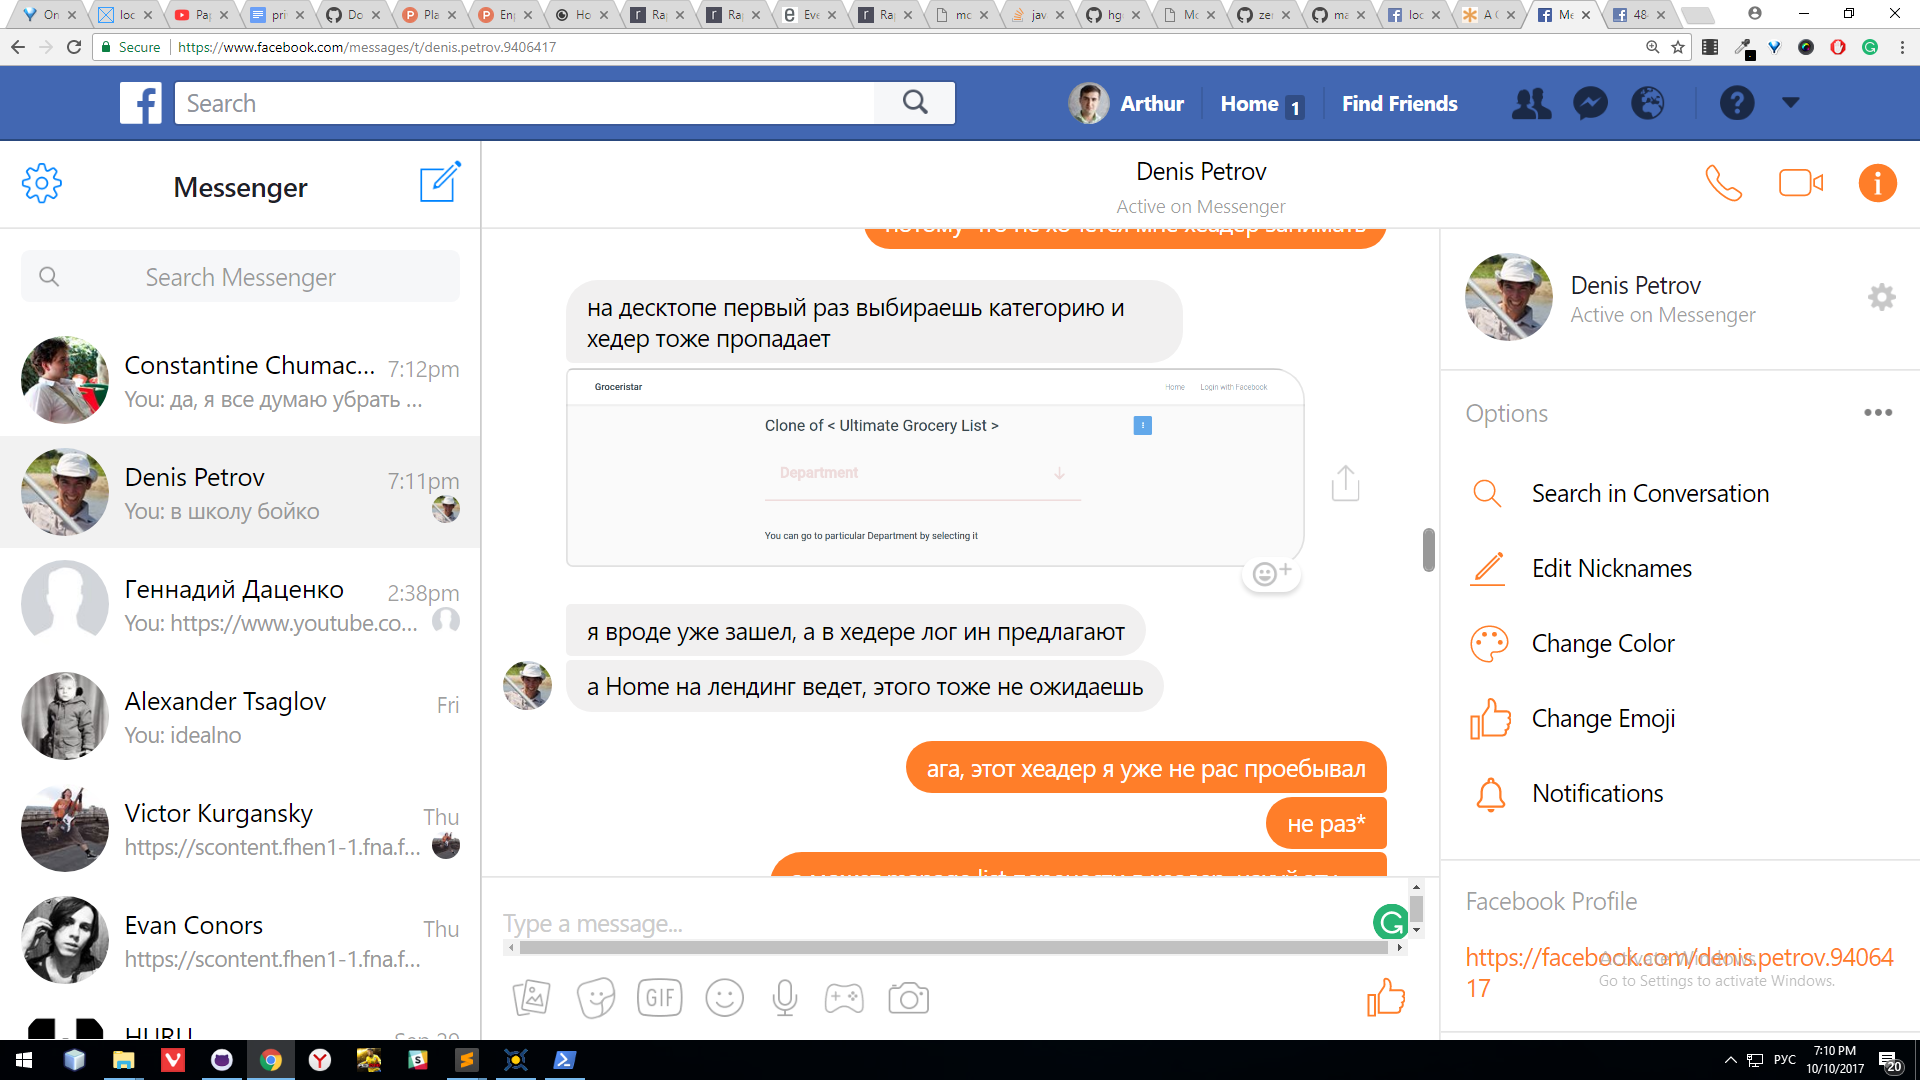Open Messenger settings gear
The width and height of the screenshot is (1920, 1080).
coord(41,184)
